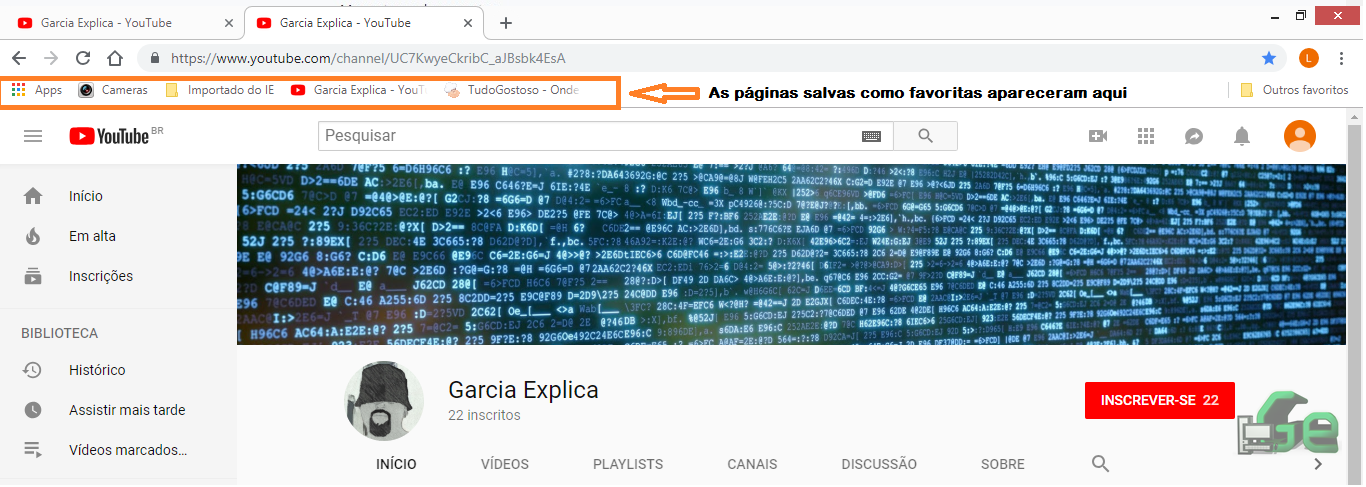
Task: Toggle YouTube hamburger guide menu
Action: 33,136
